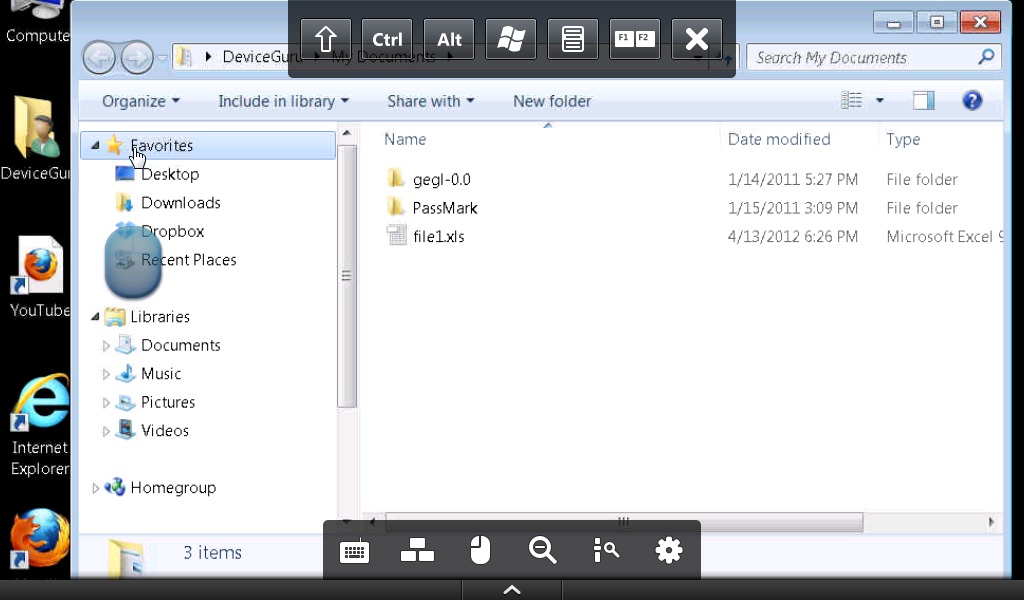Go back in Explorer
The height and width of the screenshot is (600, 1024).
(99, 57)
